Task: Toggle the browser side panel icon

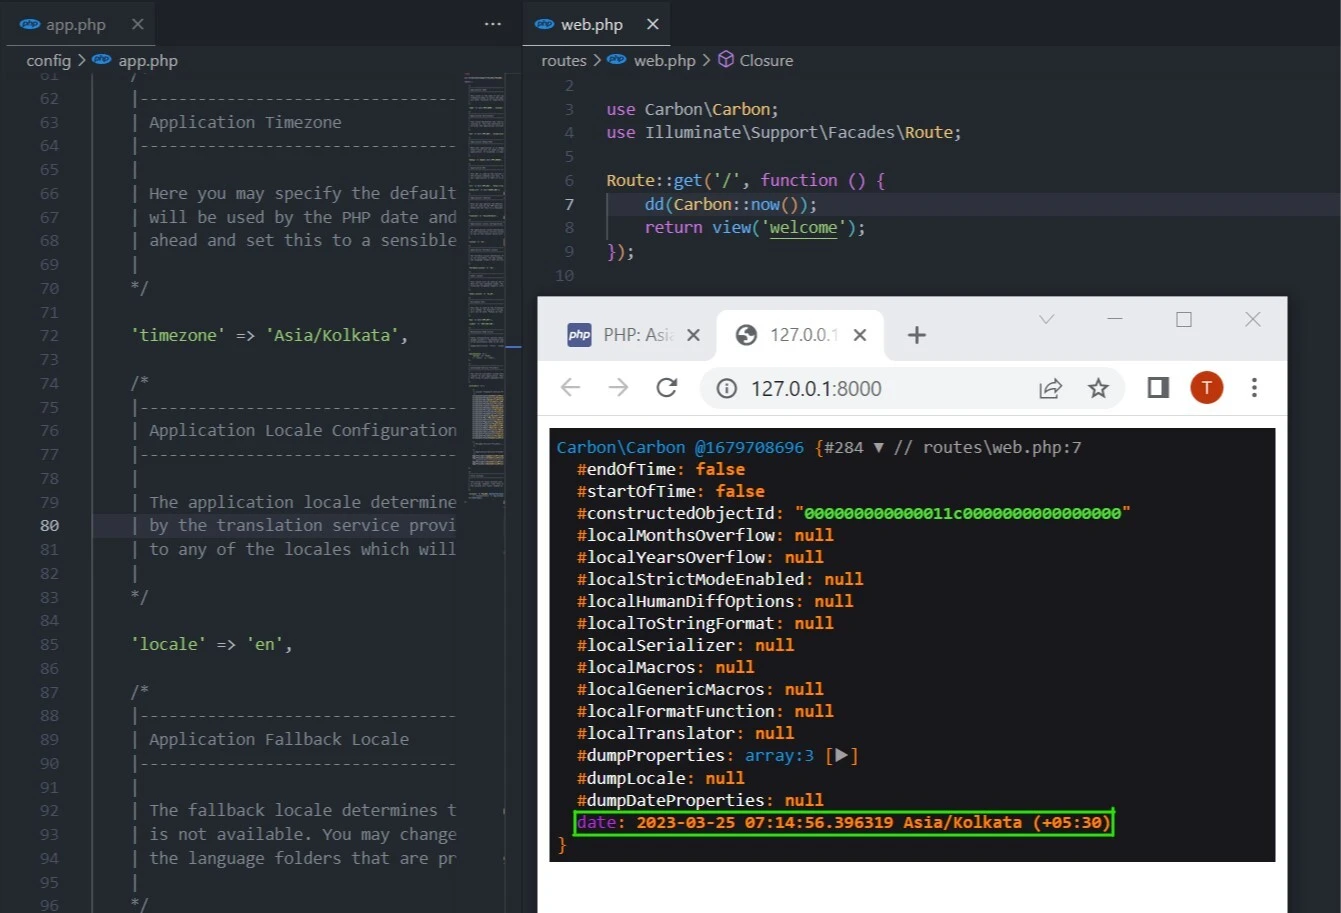Action: [1158, 388]
